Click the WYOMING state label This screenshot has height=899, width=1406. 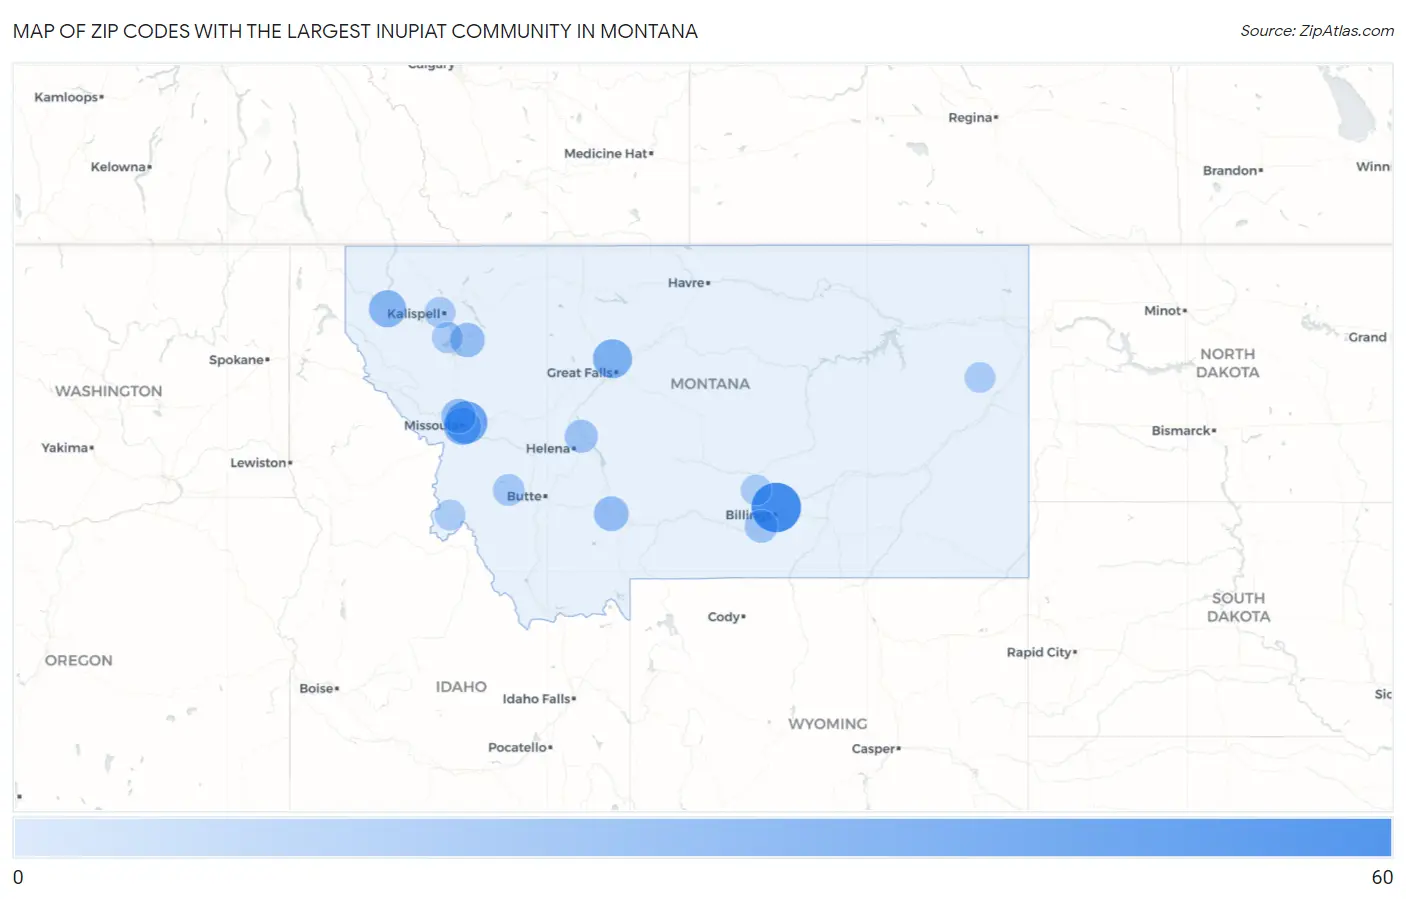pyautogui.click(x=827, y=724)
